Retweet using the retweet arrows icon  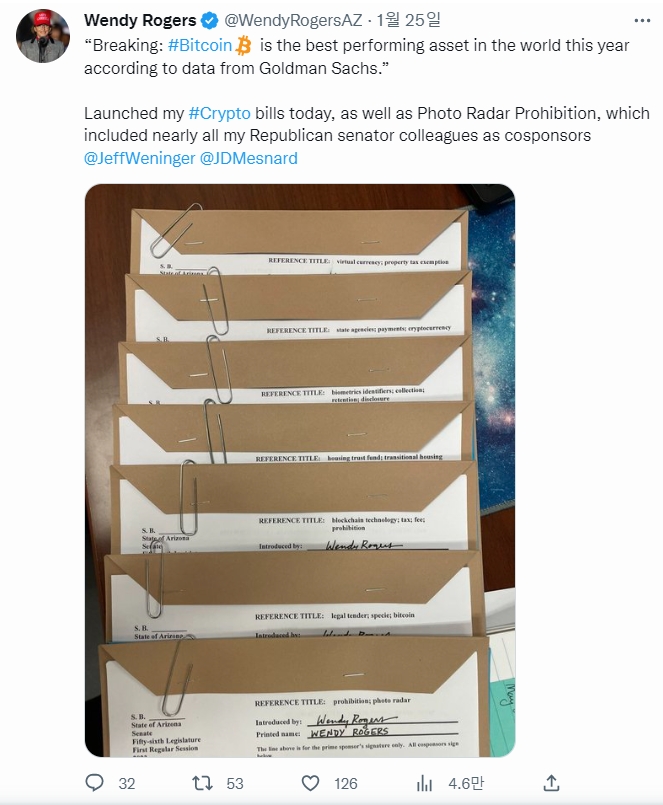click(x=202, y=783)
